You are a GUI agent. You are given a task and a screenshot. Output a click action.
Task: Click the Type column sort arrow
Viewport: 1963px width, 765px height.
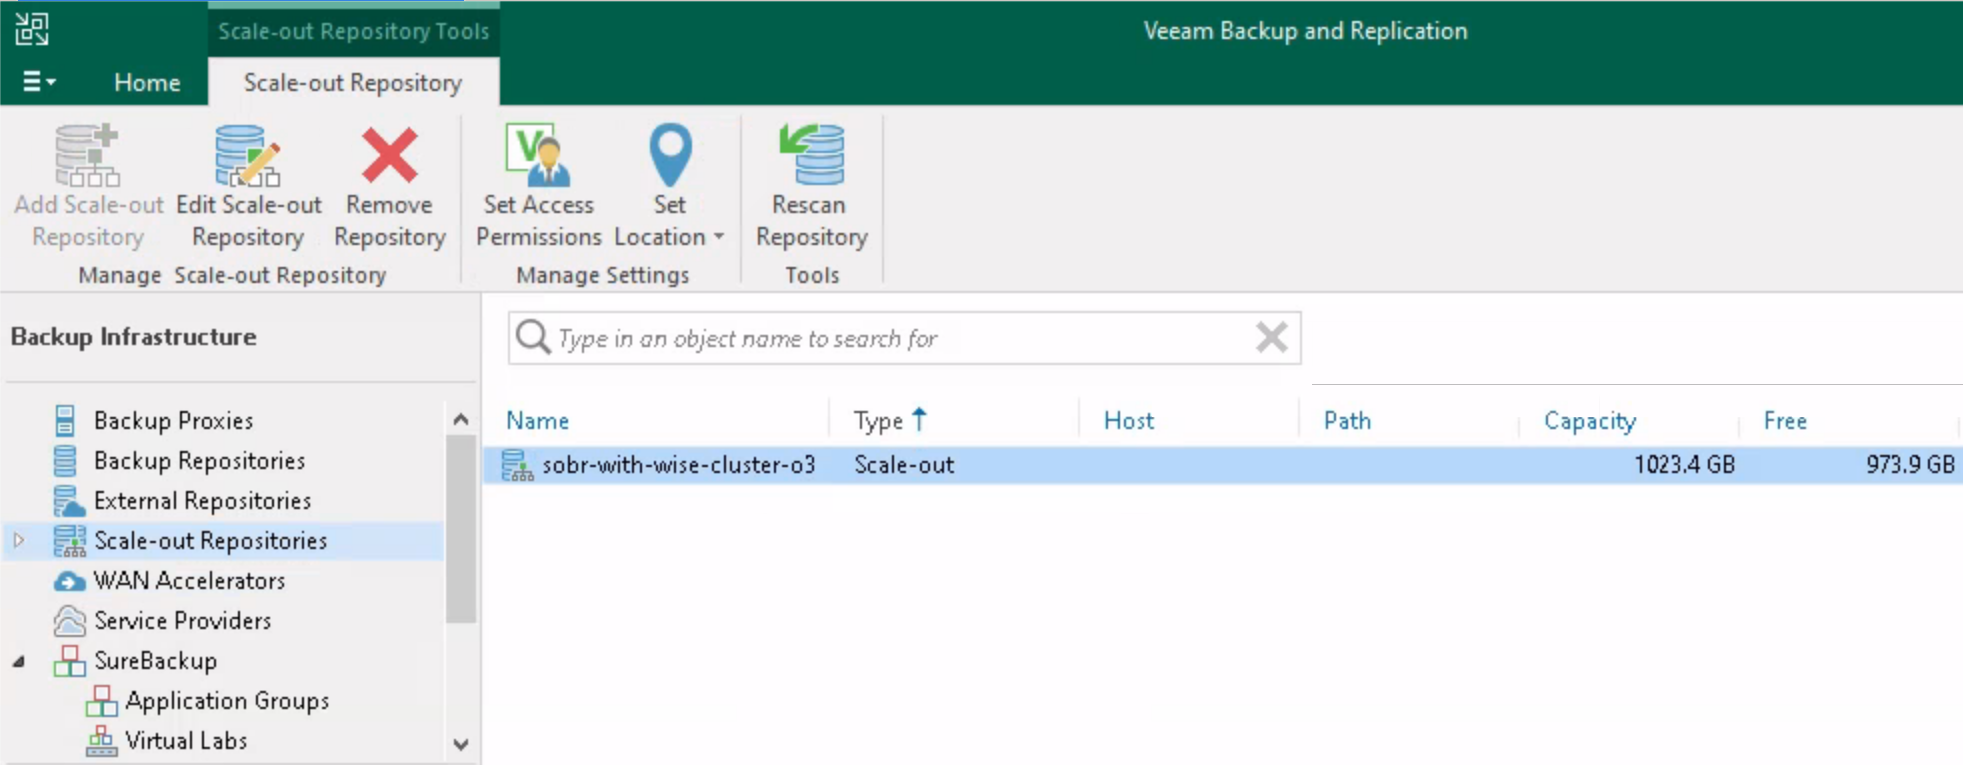tap(920, 419)
